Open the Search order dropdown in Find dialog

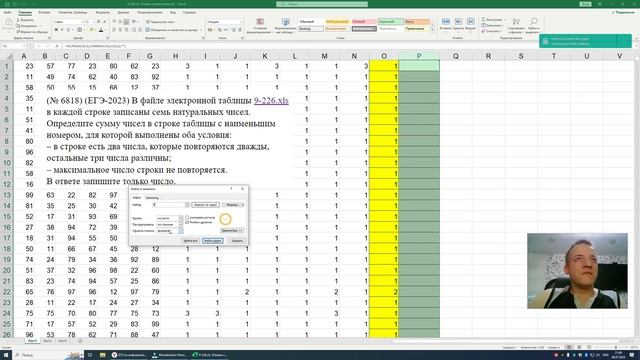pos(181,224)
